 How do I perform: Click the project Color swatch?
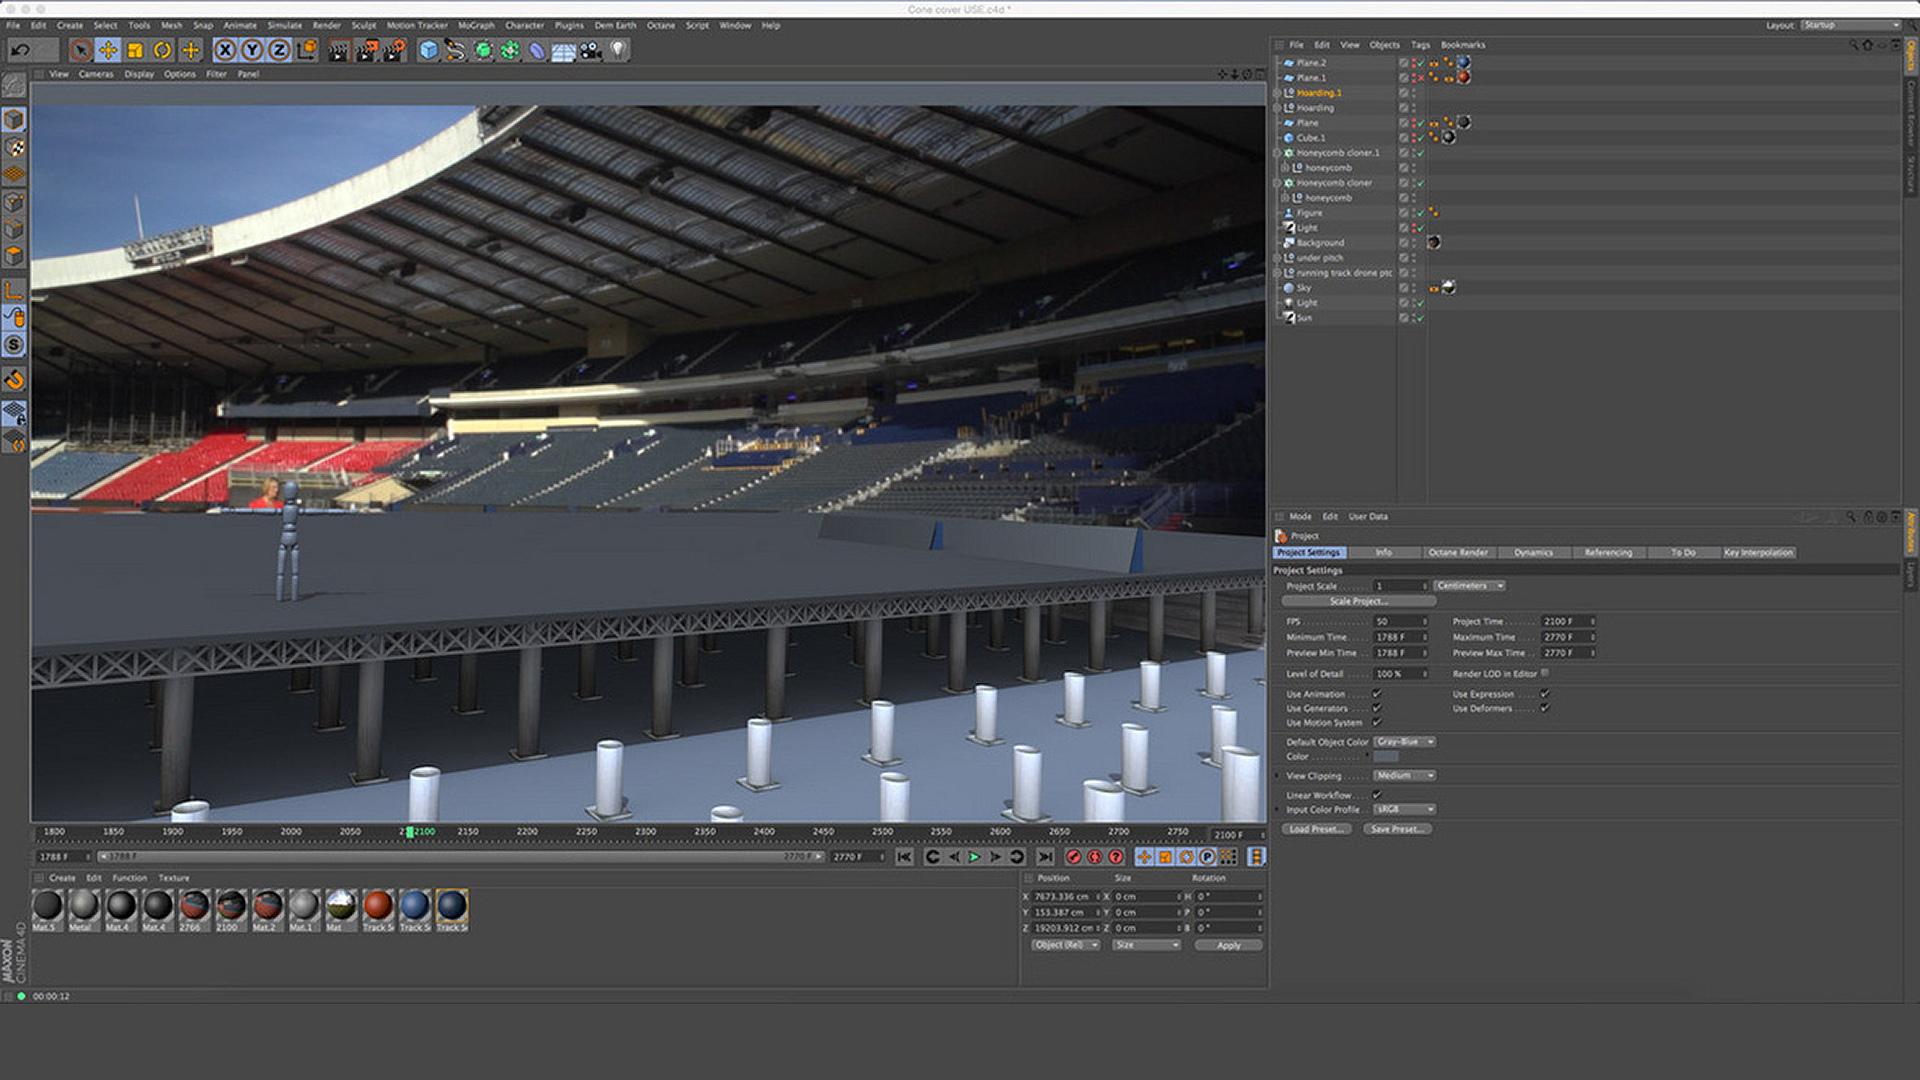pos(1387,757)
